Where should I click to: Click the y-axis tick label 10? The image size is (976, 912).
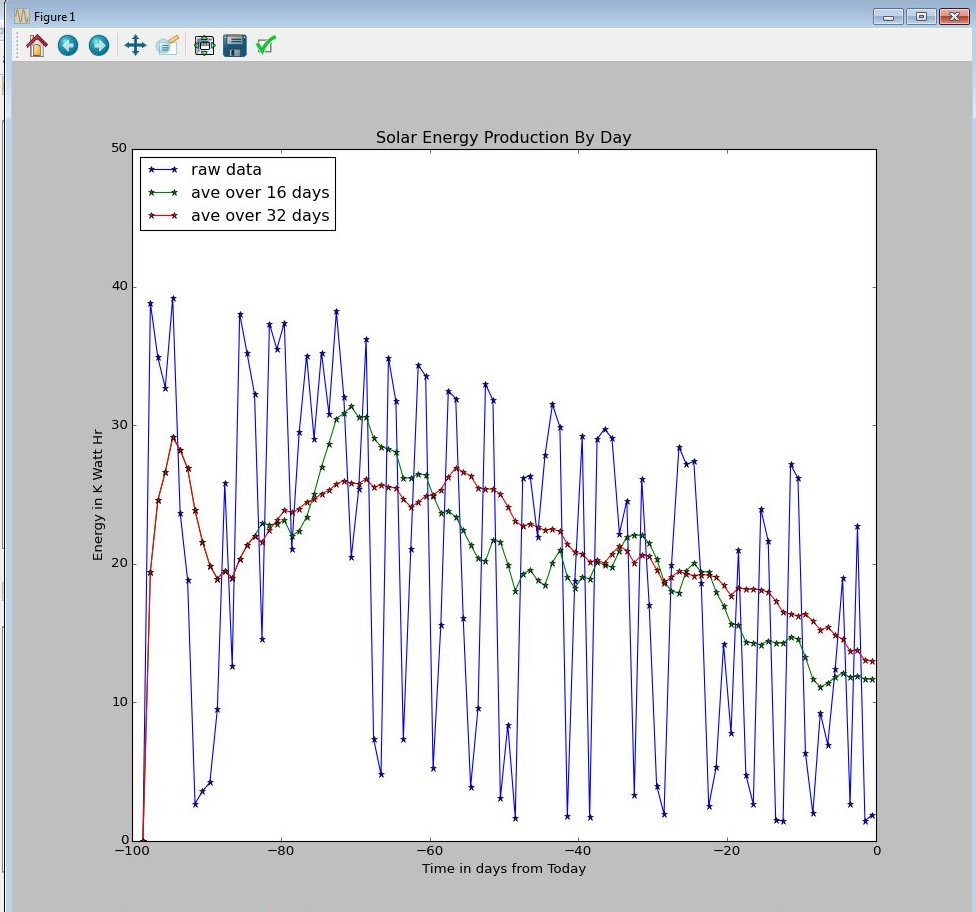(x=119, y=702)
